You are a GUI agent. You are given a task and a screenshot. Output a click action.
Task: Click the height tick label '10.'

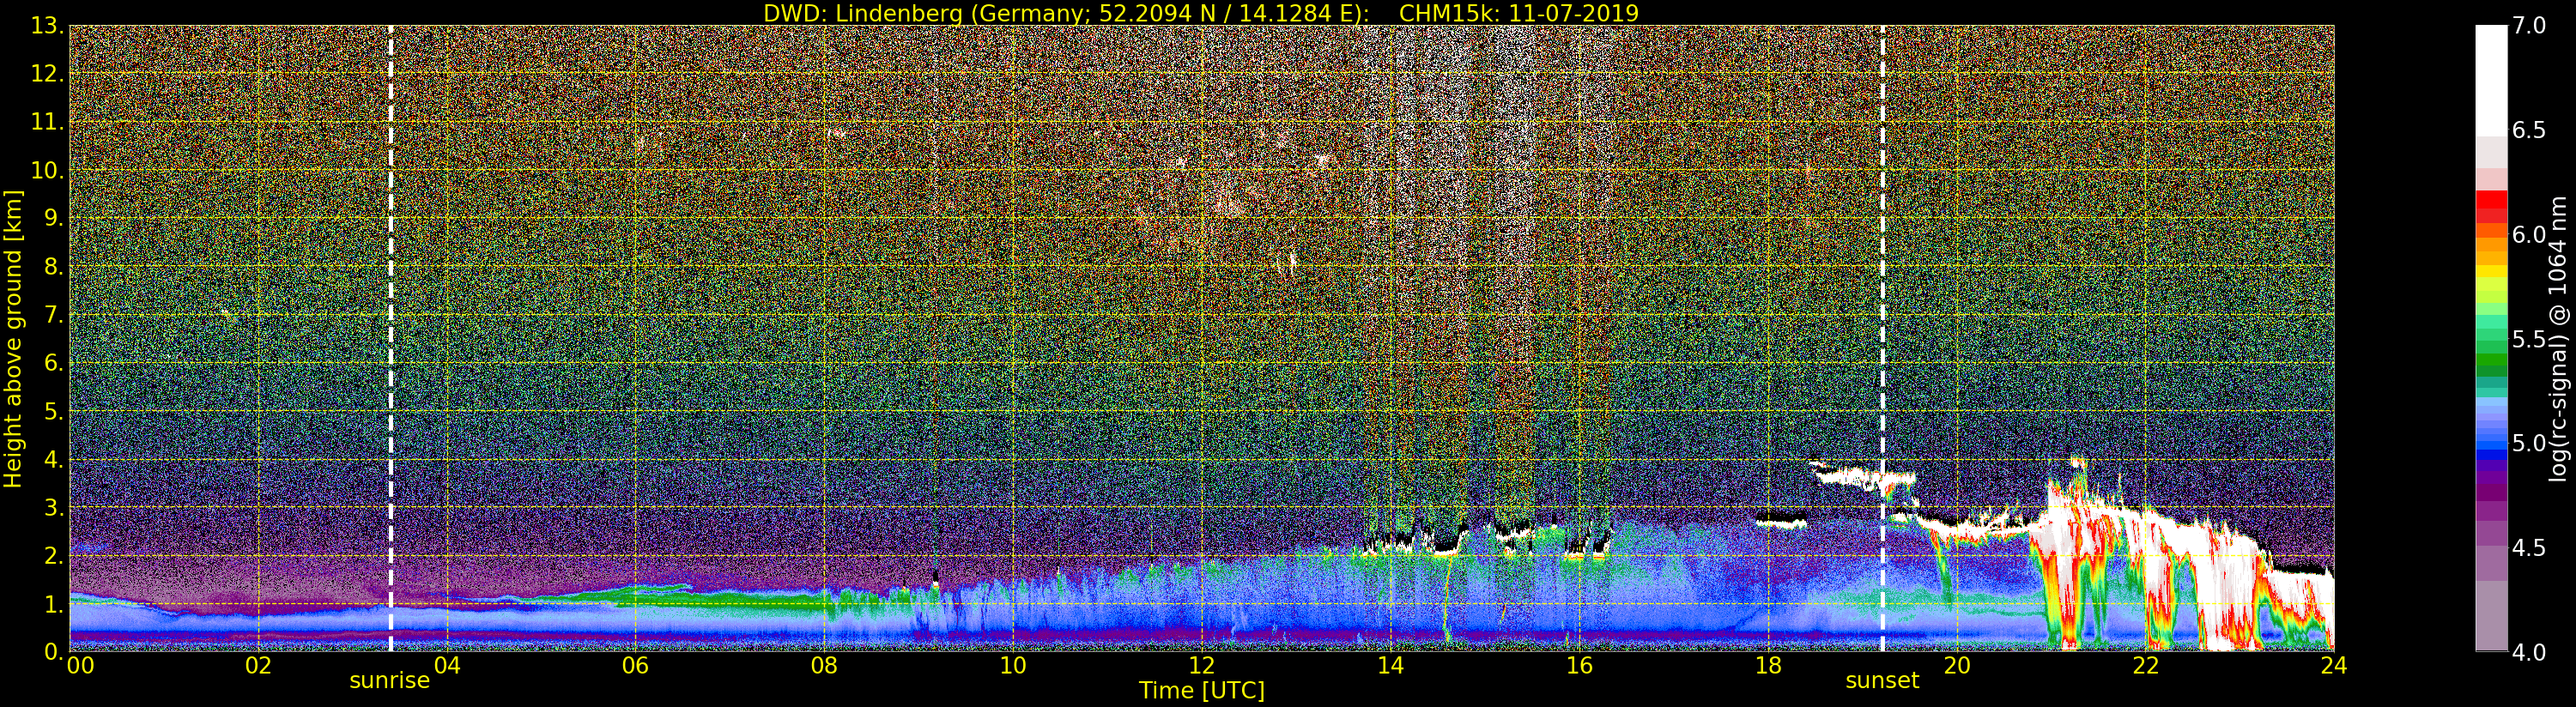(x=47, y=170)
